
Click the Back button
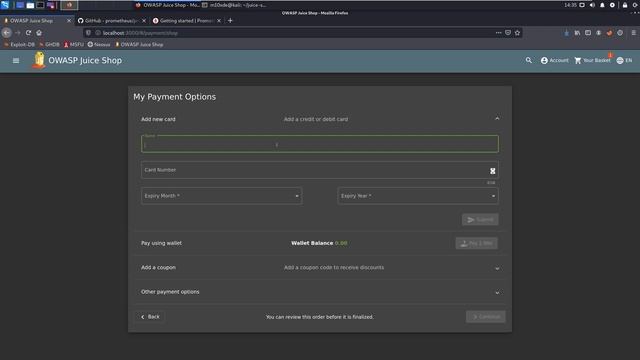click(150, 317)
